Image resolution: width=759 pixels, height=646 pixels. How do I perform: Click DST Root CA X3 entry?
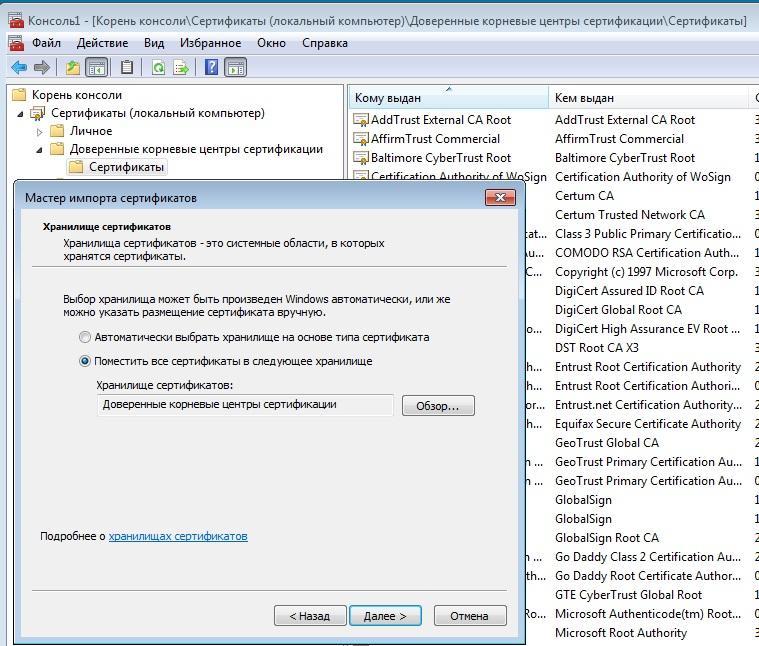click(597, 348)
